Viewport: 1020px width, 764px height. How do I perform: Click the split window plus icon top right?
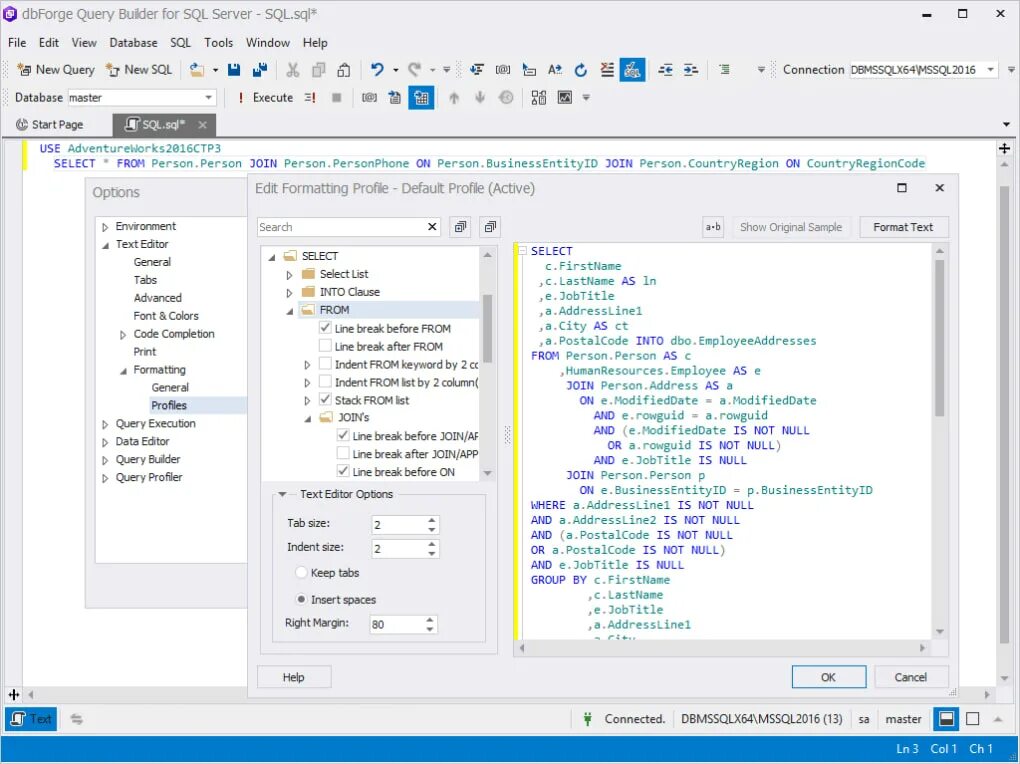pos(1004,148)
